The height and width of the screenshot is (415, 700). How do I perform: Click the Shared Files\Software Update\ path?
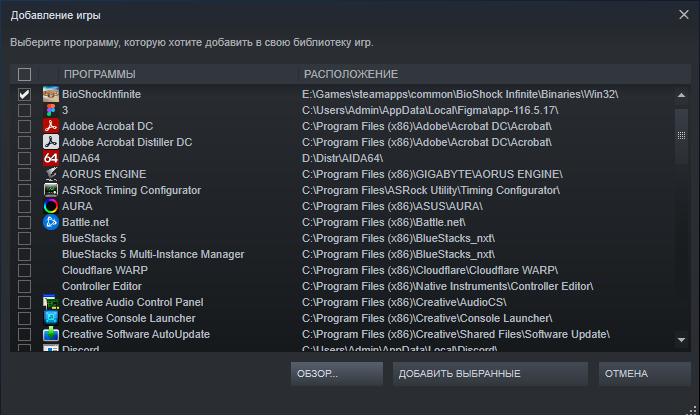pyautogui.click(x=456, y=334)
